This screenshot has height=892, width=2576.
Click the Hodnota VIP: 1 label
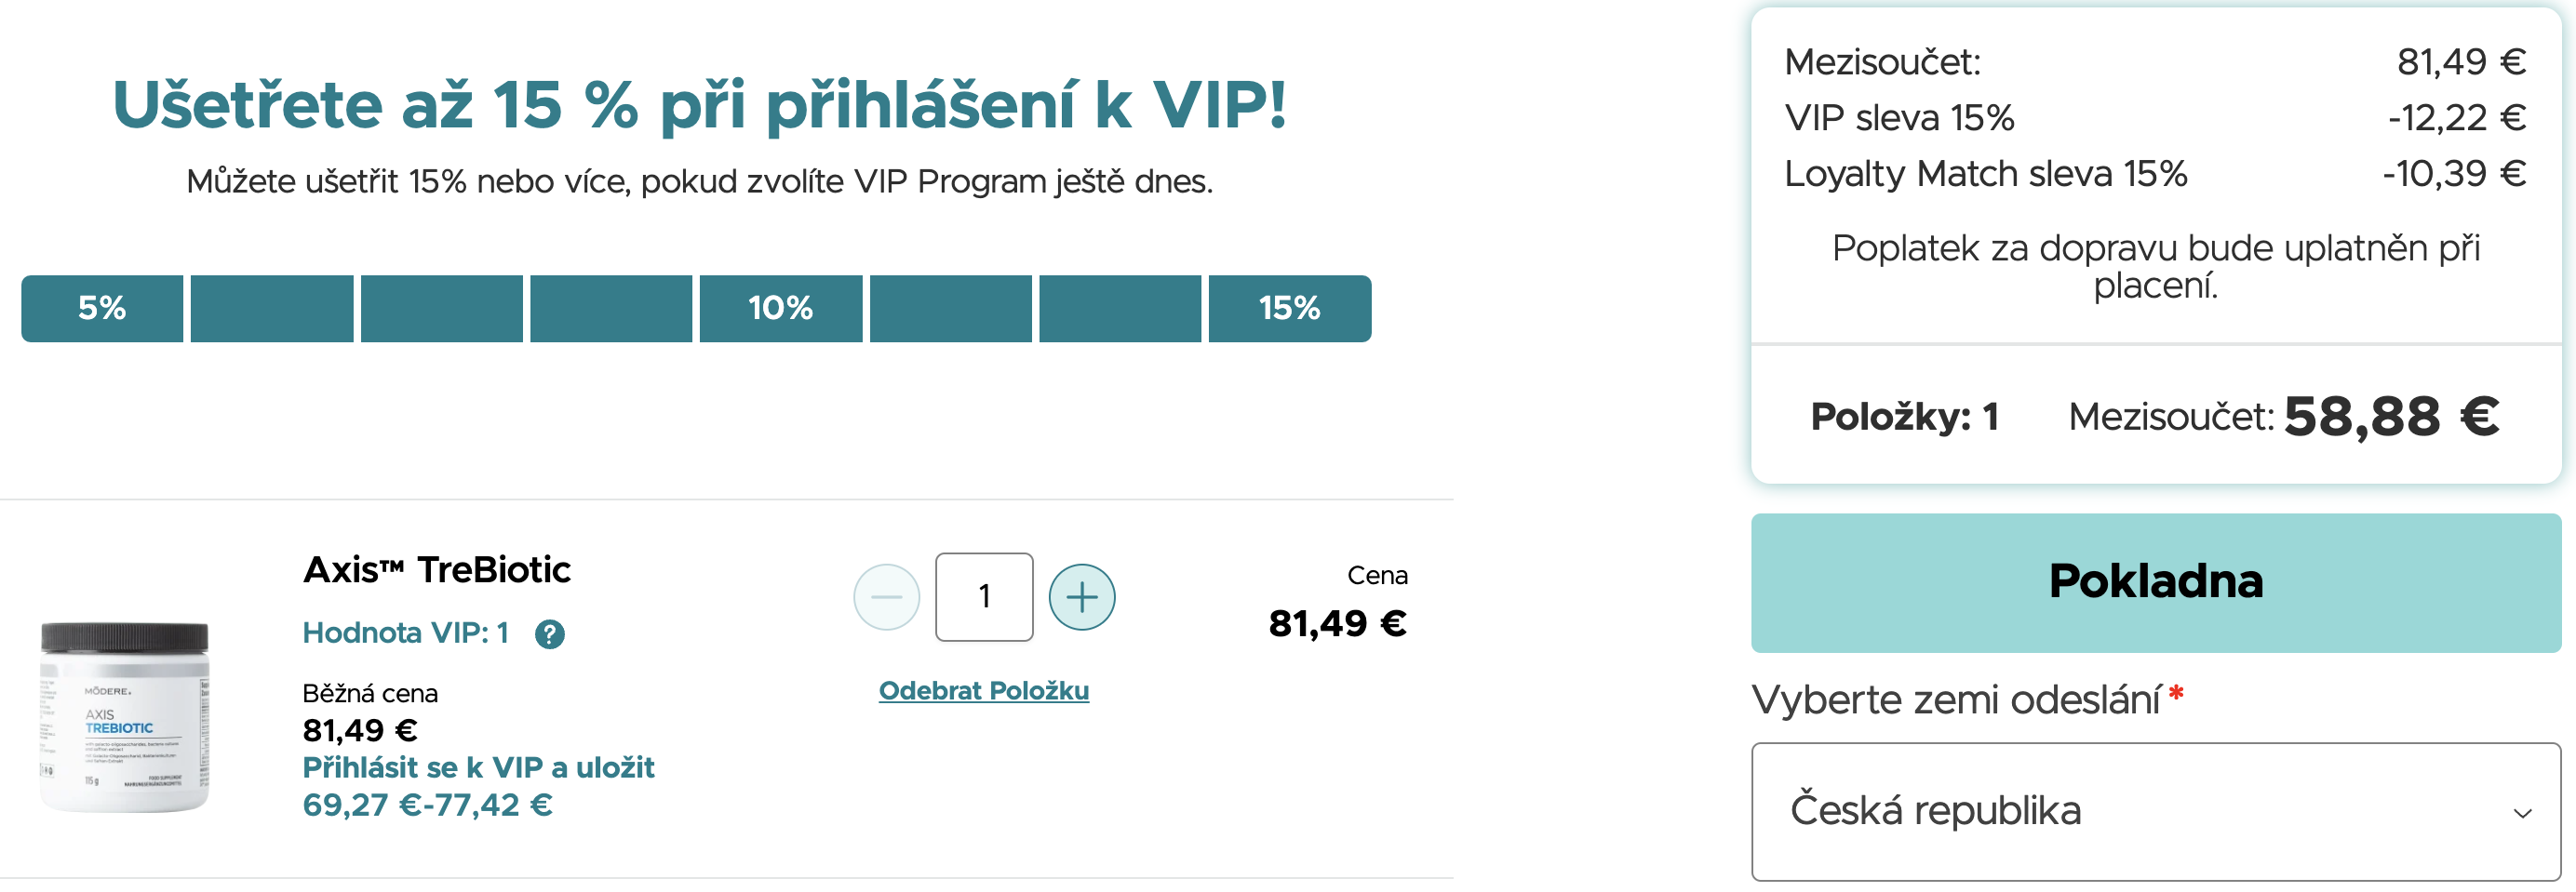tap(405, 633)
